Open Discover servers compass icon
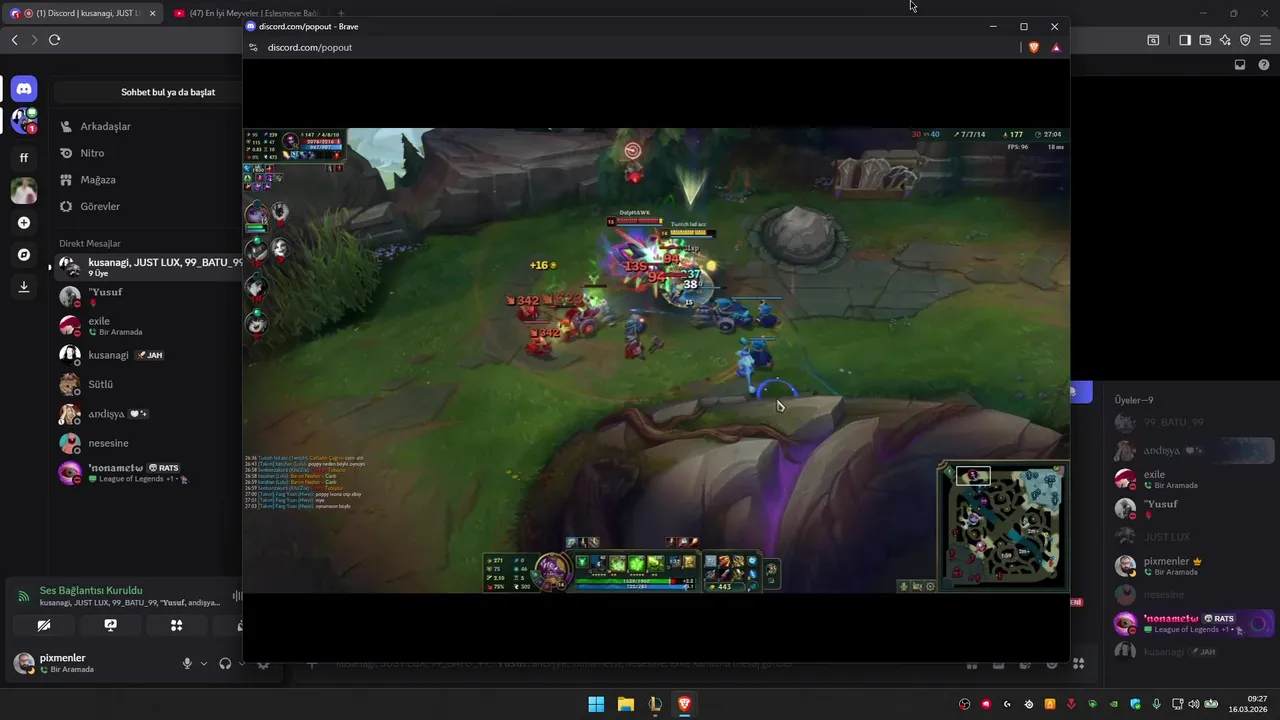The width and height of the screenshot is (1280, 720). pyautogui.click(x=24, y=255)
